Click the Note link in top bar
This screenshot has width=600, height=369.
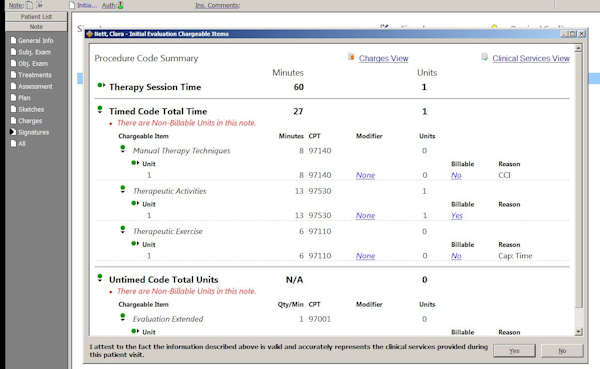(x=16, y=5)
